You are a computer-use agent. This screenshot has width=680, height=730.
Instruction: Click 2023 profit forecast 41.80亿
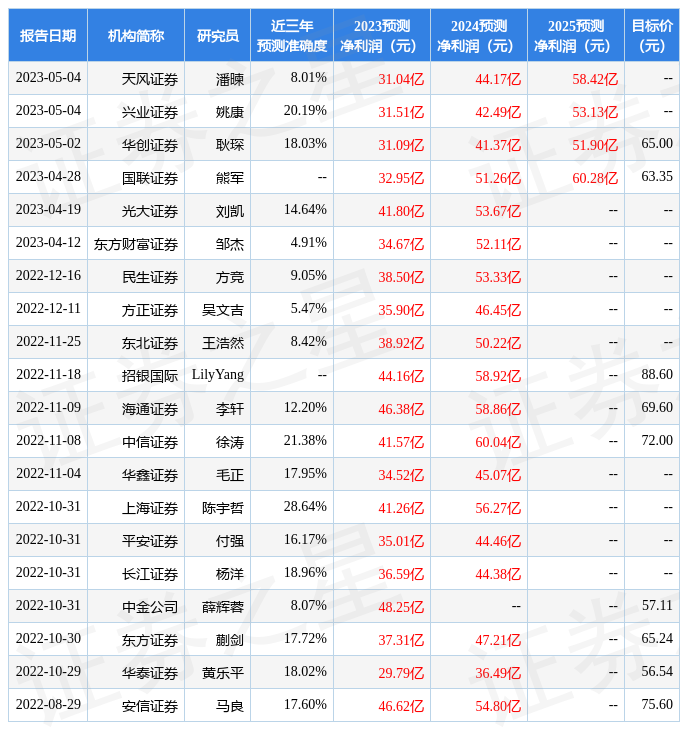coord(401,211)
